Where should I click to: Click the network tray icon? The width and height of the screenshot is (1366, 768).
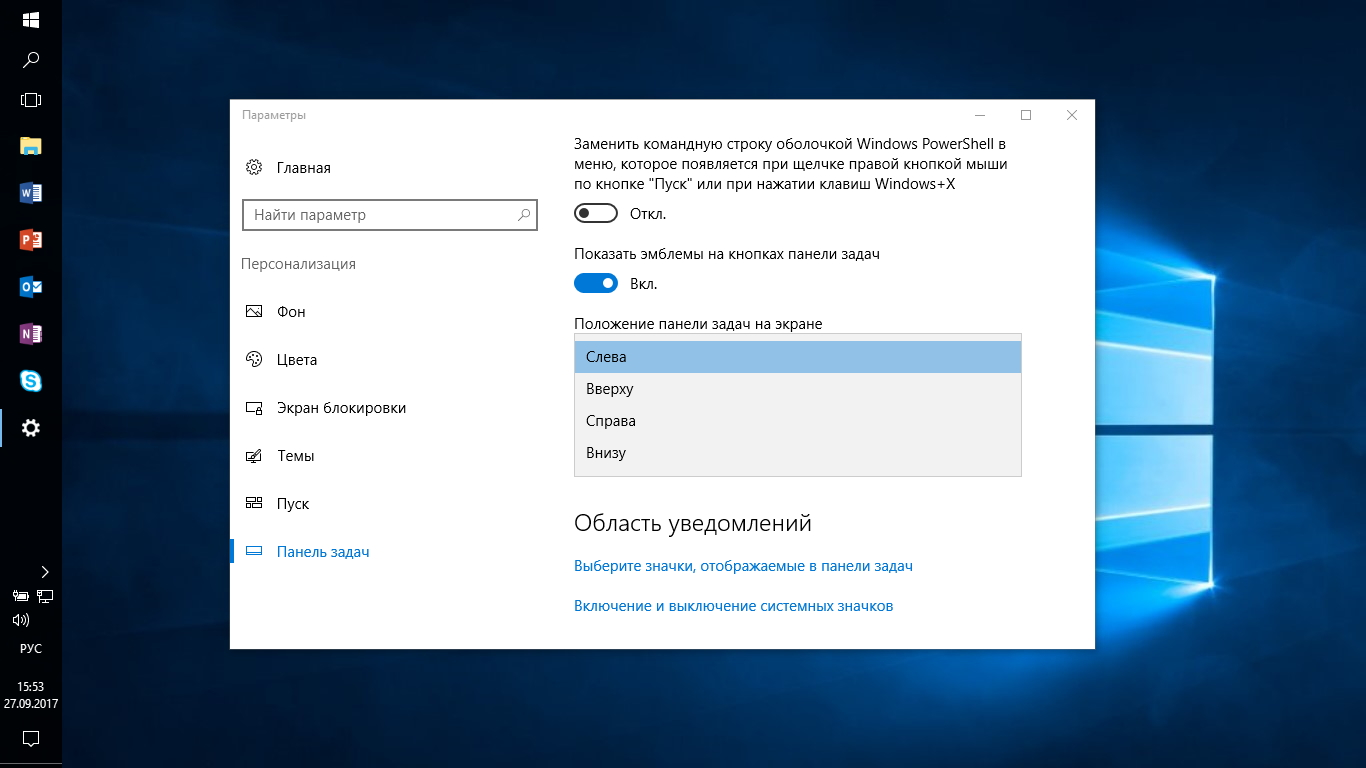click(x=45, y=596)
